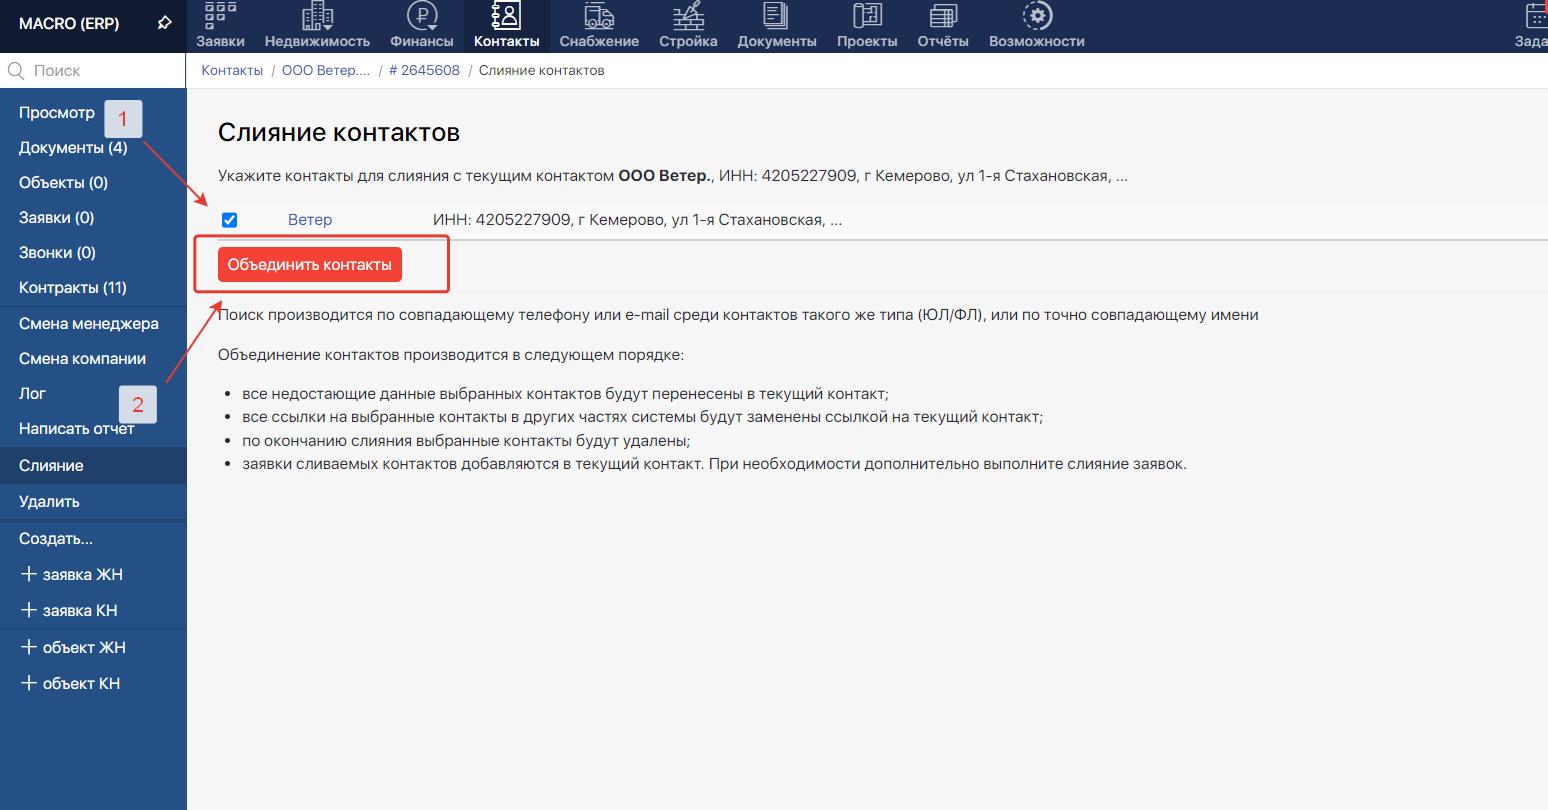This screenshot has width=1548, height=810.
Task: Open the Недвижимость buildings icon
Action: pyautogui.click(x=317, y=16)
